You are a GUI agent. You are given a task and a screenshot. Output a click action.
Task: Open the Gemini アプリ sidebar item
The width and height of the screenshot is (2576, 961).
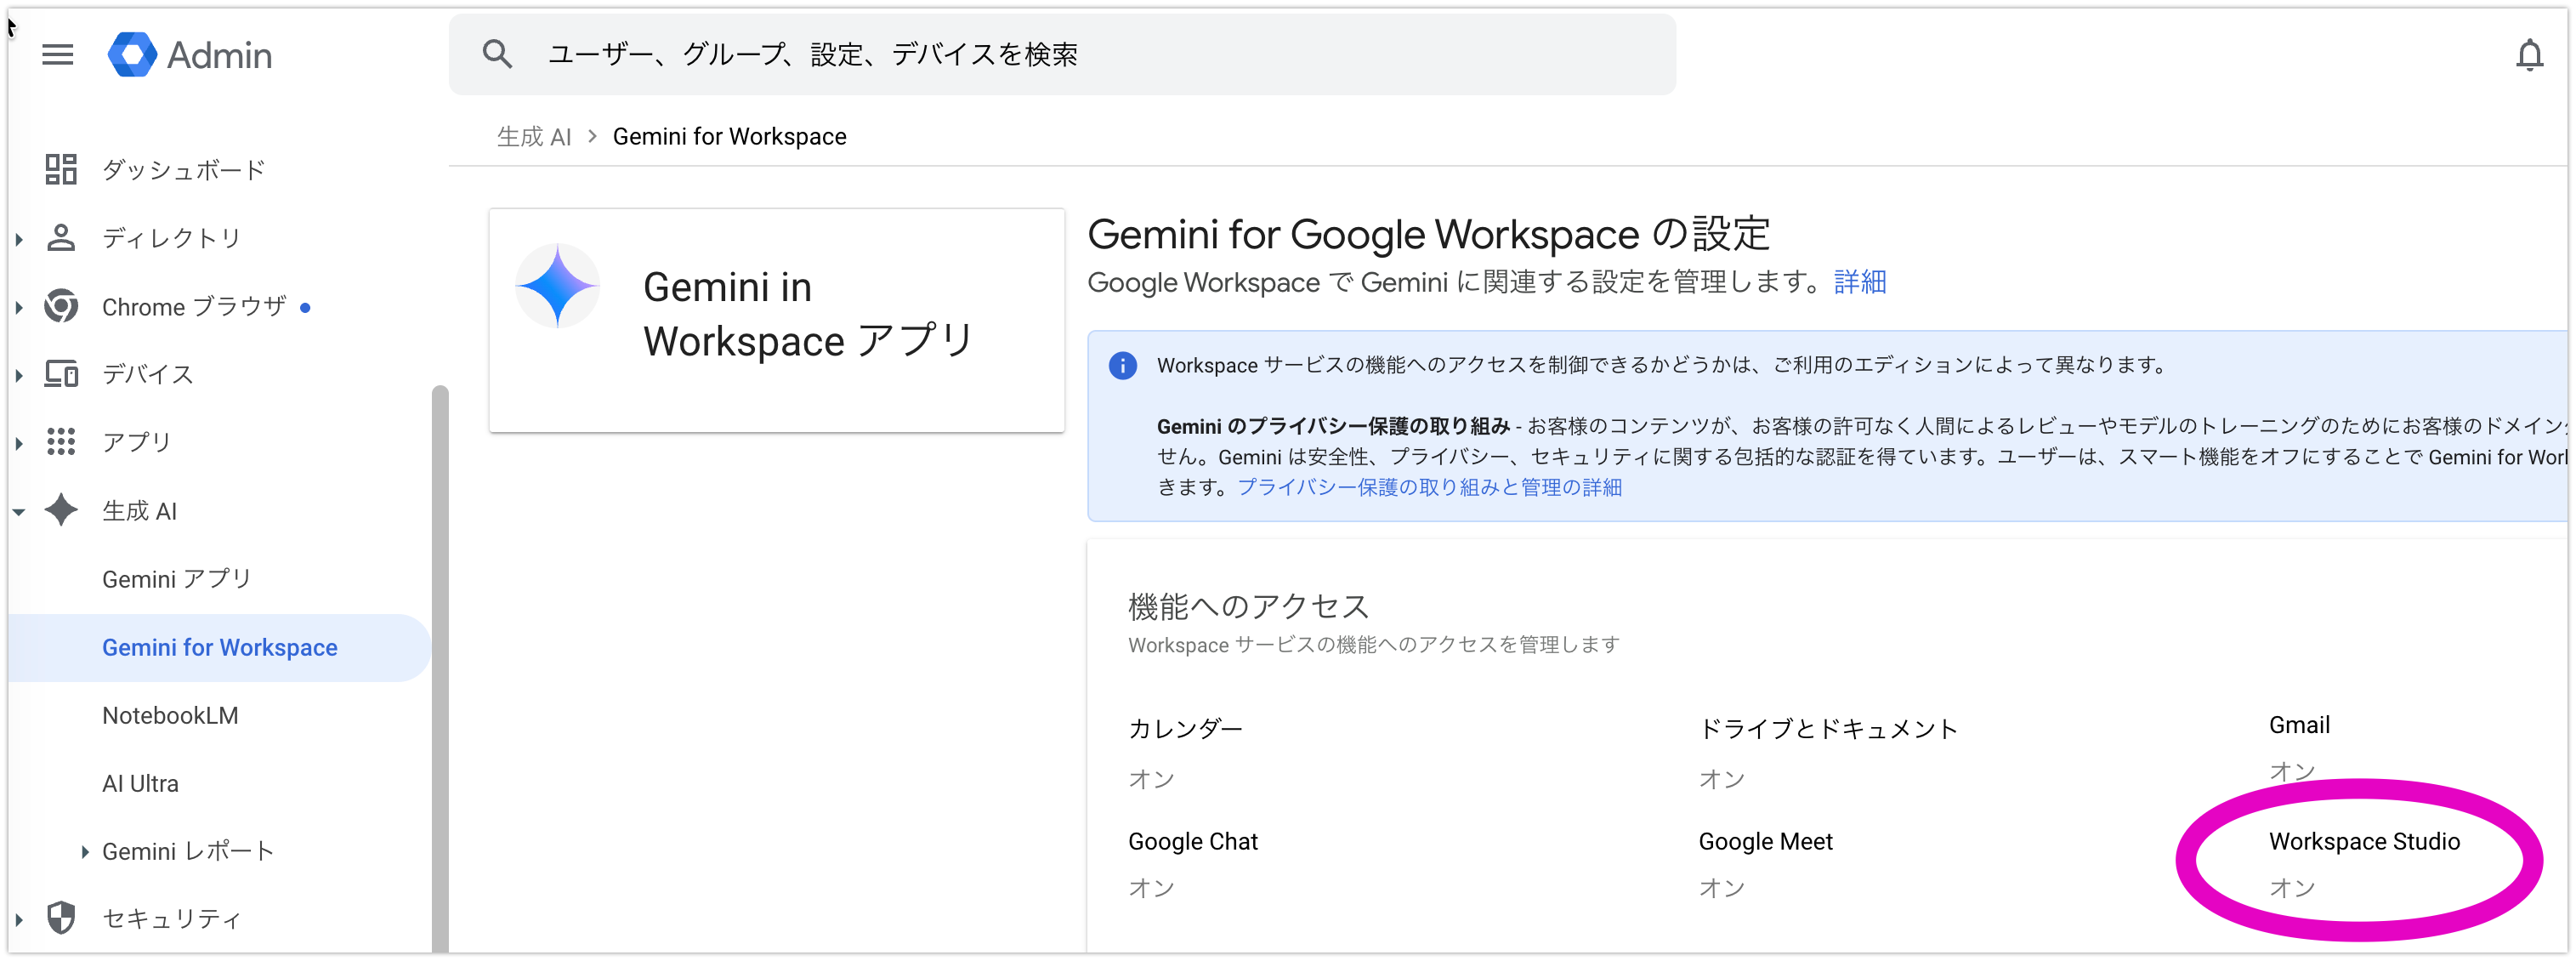tap(177, 579)
